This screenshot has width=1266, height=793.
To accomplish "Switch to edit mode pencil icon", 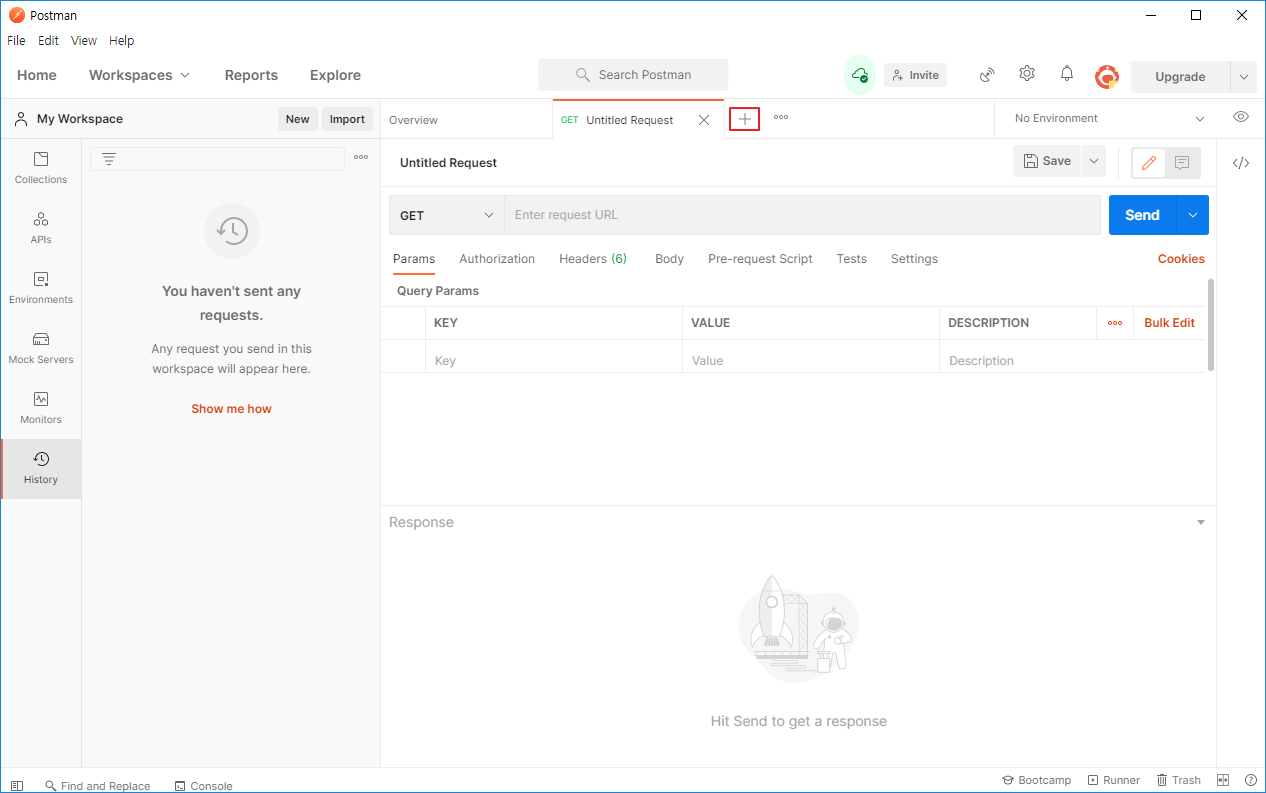I will point(1149,162).
